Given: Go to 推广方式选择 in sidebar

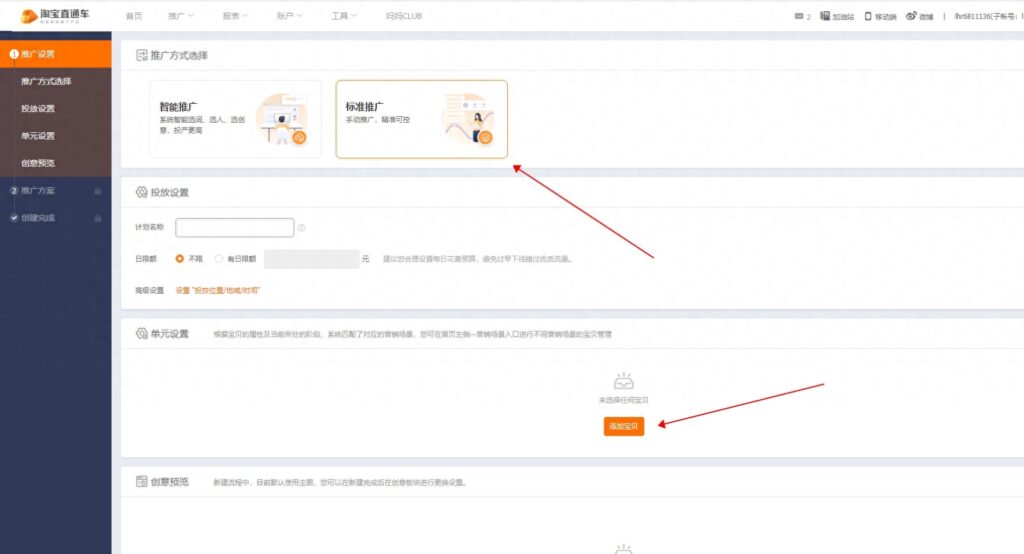Looking at the screenshot, I should click(46, 82).
